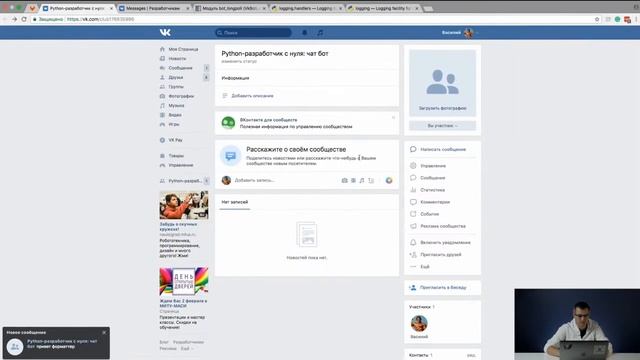This screenshot has height=360, width=640.
Task: Open События in the community menu
Action: (429, 214)
